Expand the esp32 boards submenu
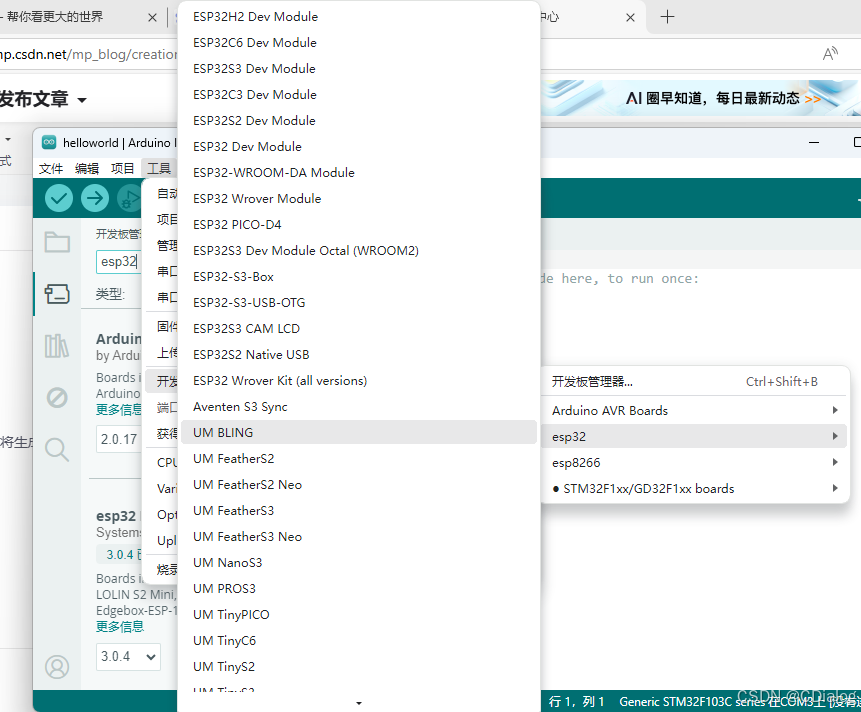 coord(694,436)
